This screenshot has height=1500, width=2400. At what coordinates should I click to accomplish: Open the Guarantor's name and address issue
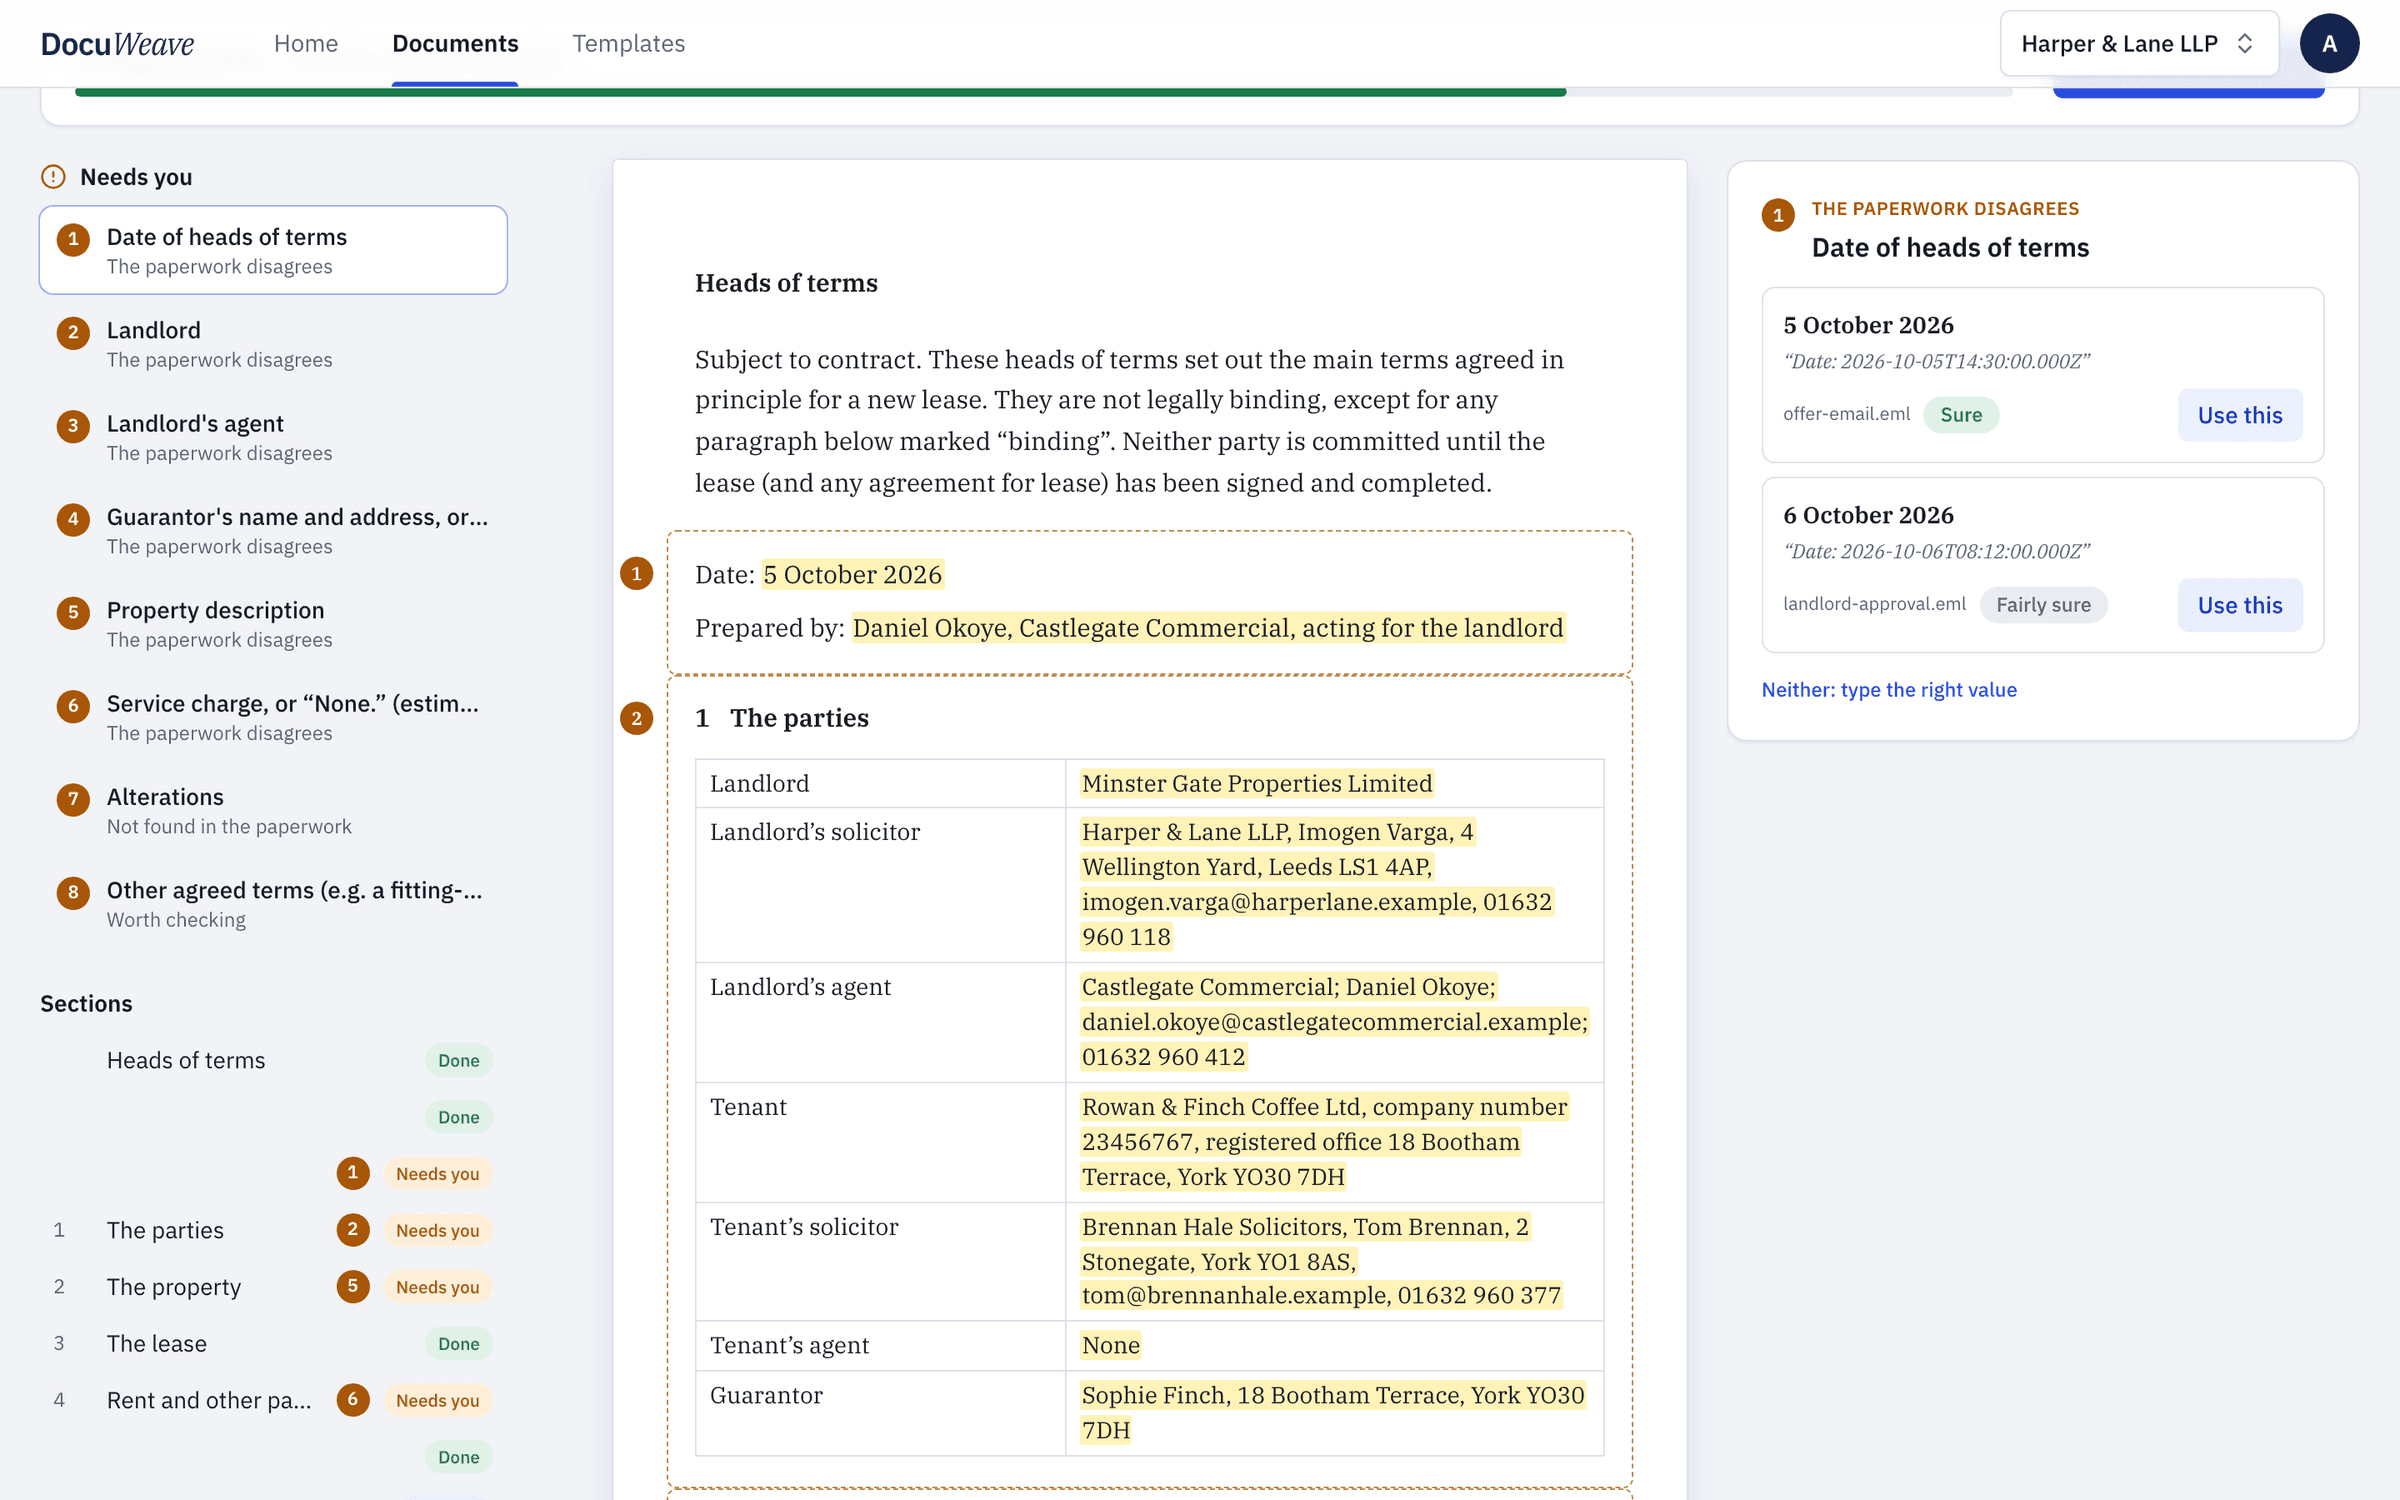(x=273, y=530)
